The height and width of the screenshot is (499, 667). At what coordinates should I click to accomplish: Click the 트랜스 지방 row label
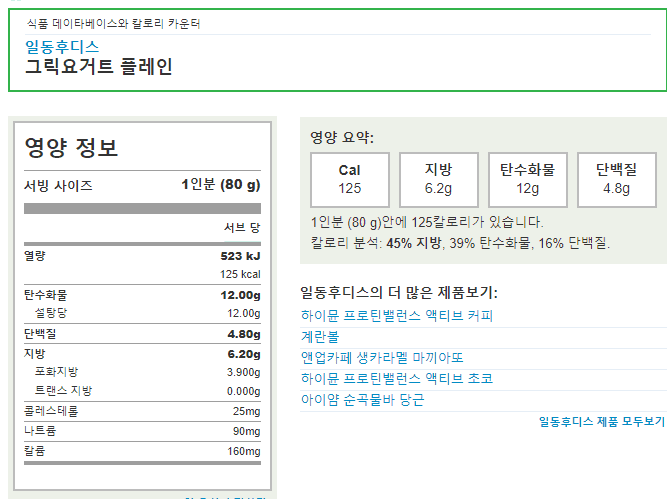[63, 391]
